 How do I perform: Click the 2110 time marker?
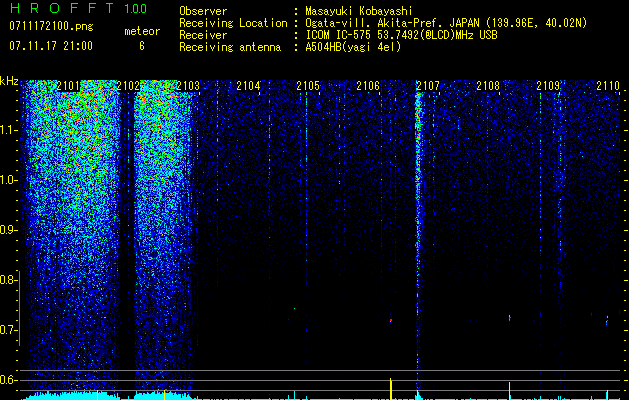point(608,86)
